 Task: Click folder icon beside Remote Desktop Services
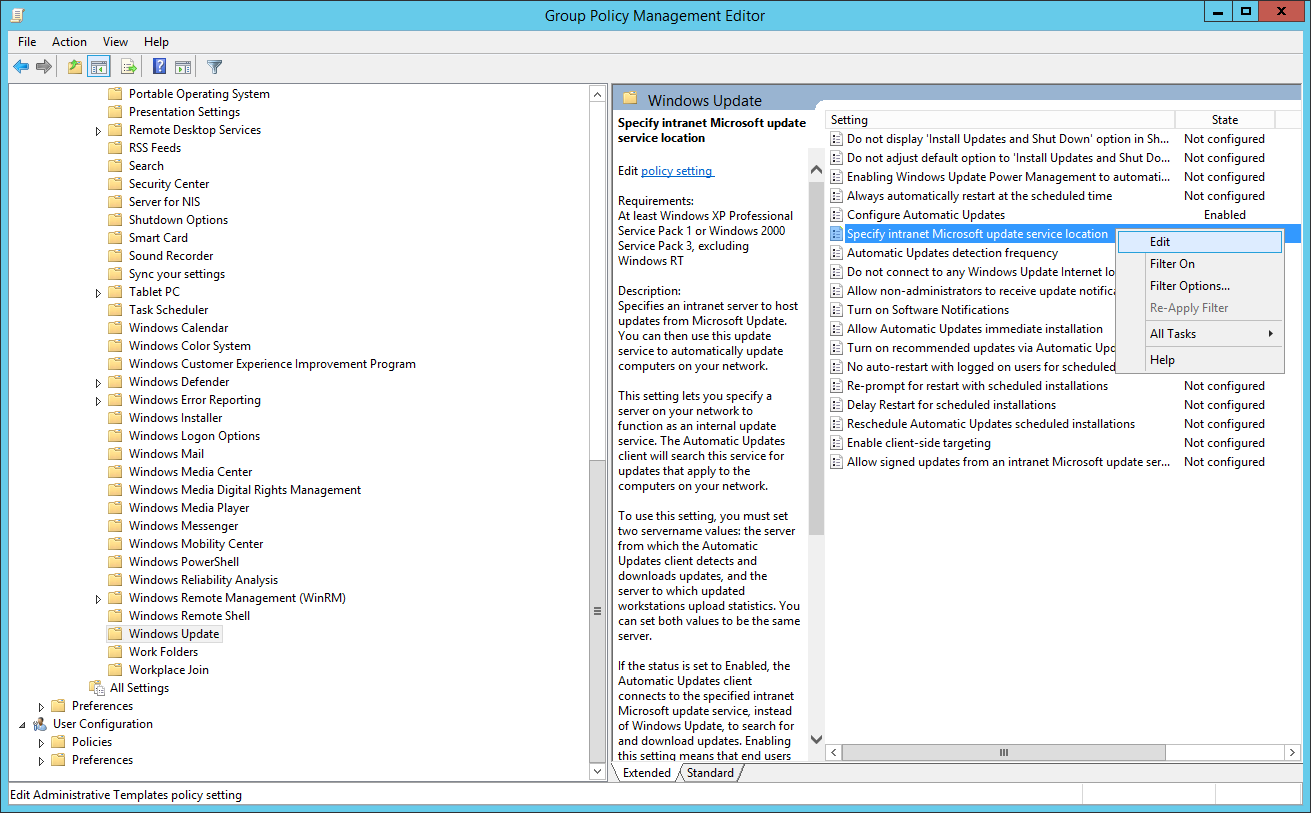click(x=114, y=130)
